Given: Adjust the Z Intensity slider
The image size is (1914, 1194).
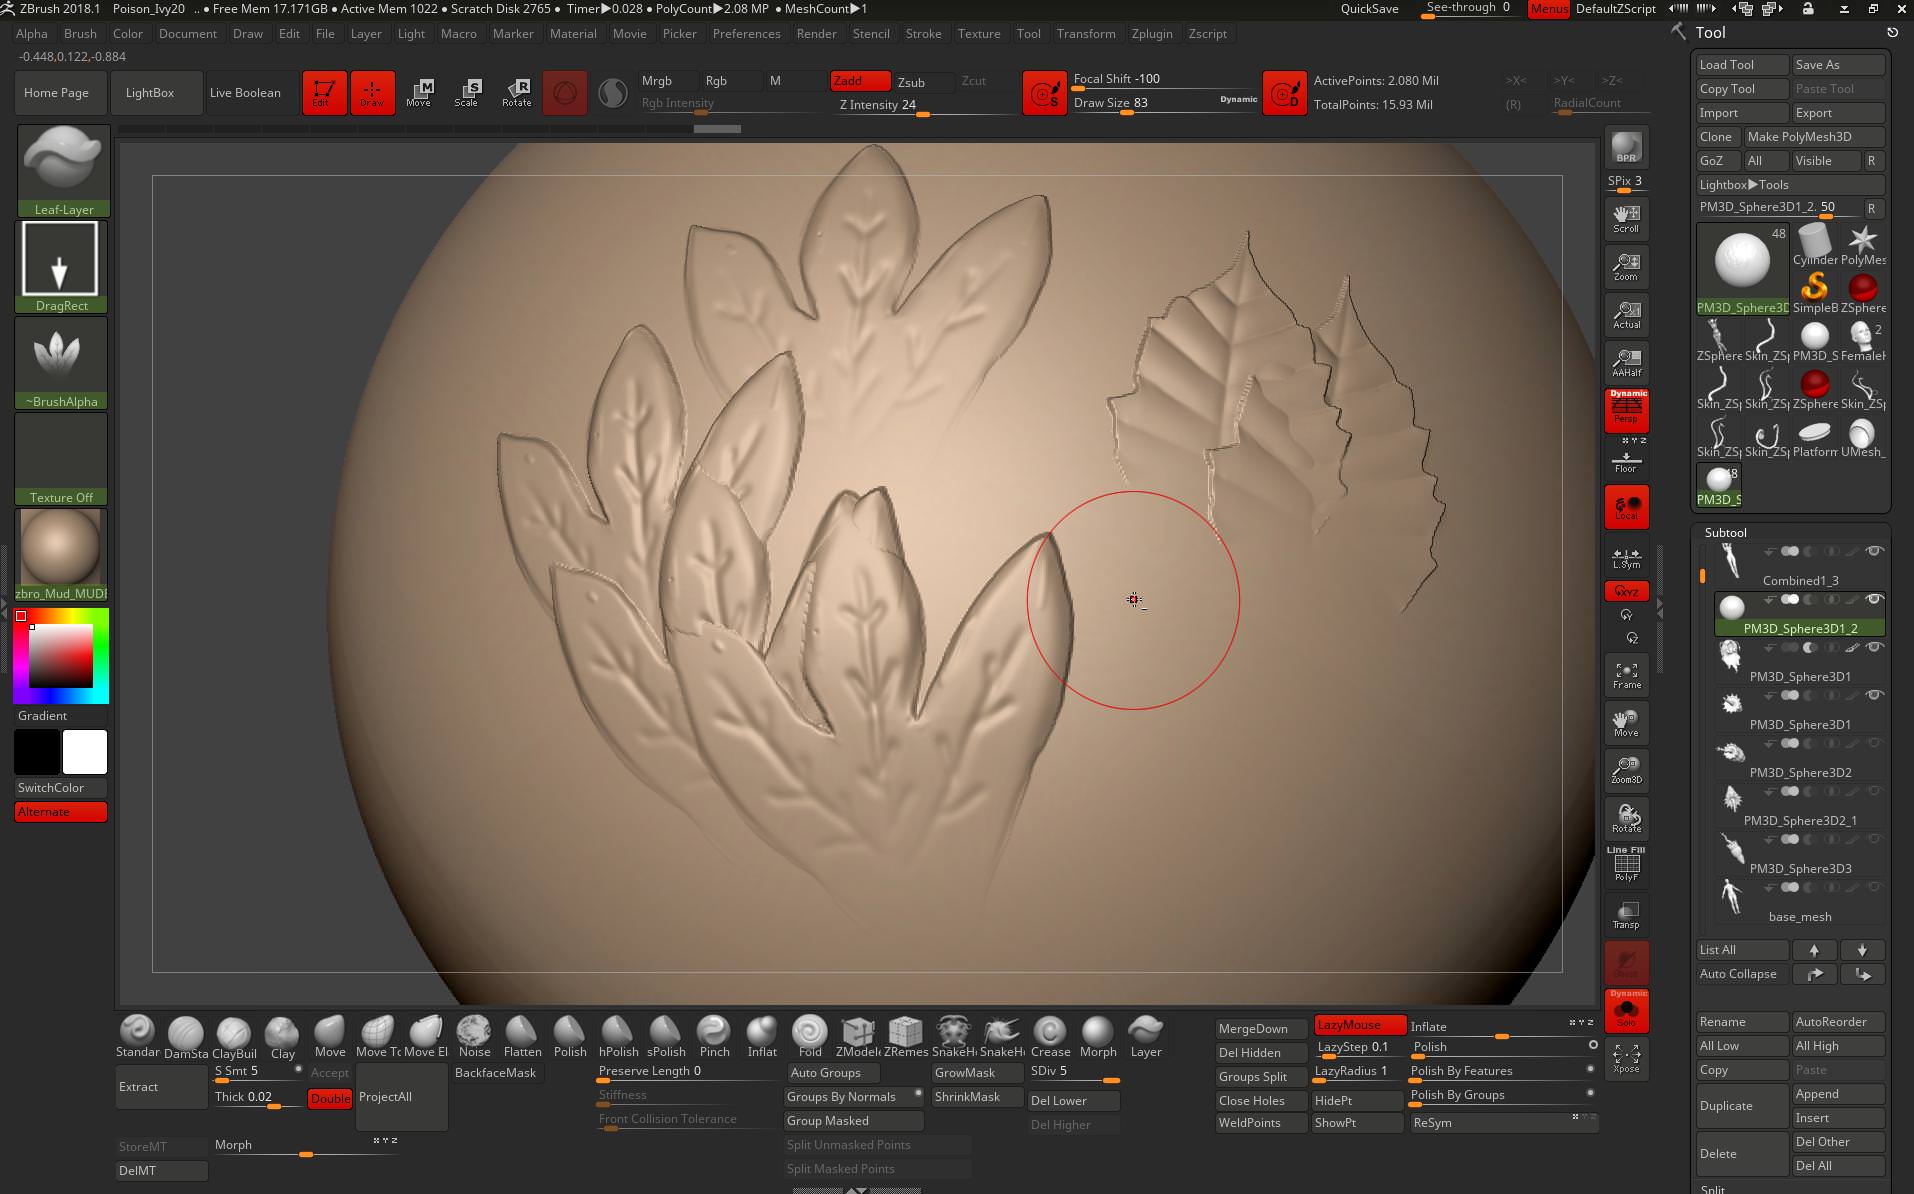Looking at the screenshot, I should pyautogui.click(x=925, y=105).
